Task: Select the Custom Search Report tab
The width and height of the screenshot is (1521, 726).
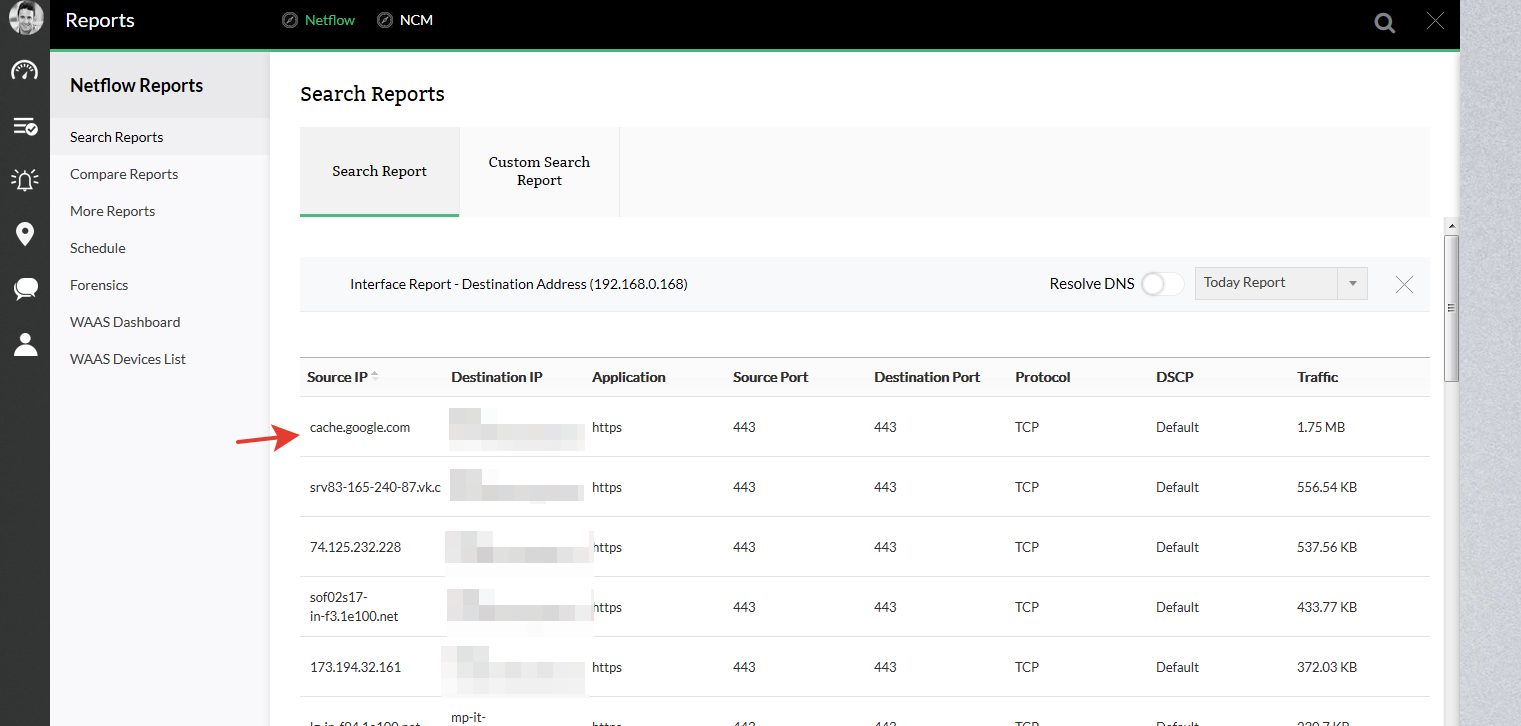Action: (x=540, y=171)
